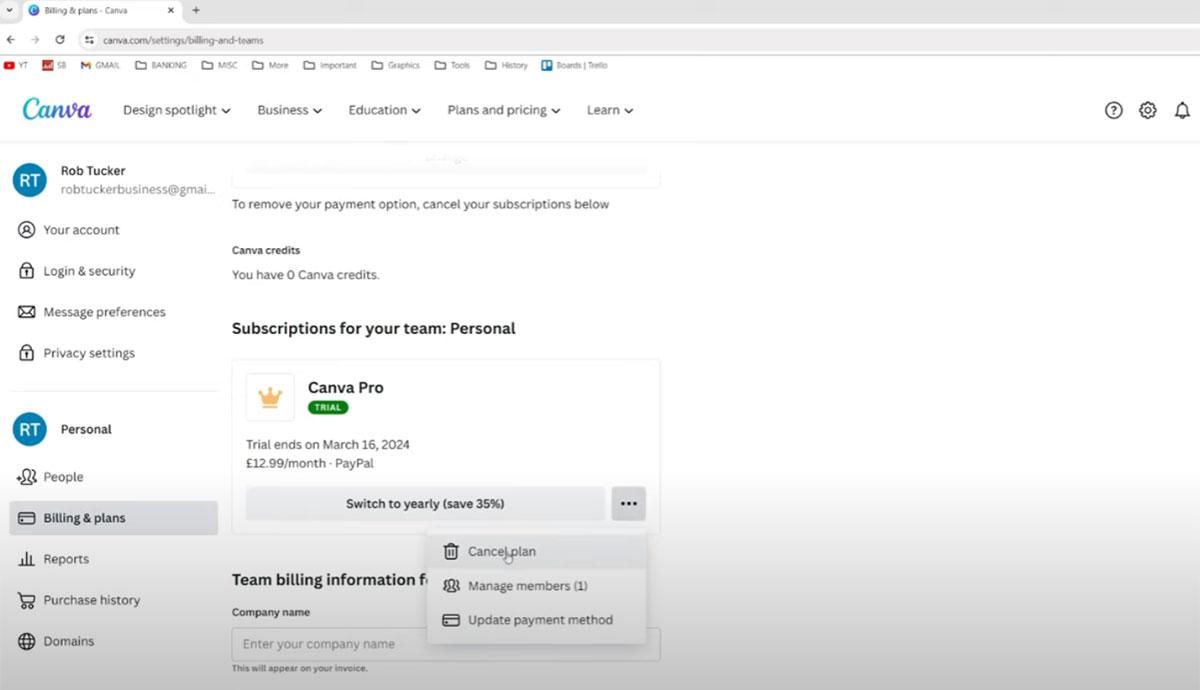1200x690 pixels.
Task: Go back with the browser back arrow
Action: coord(11,40)
